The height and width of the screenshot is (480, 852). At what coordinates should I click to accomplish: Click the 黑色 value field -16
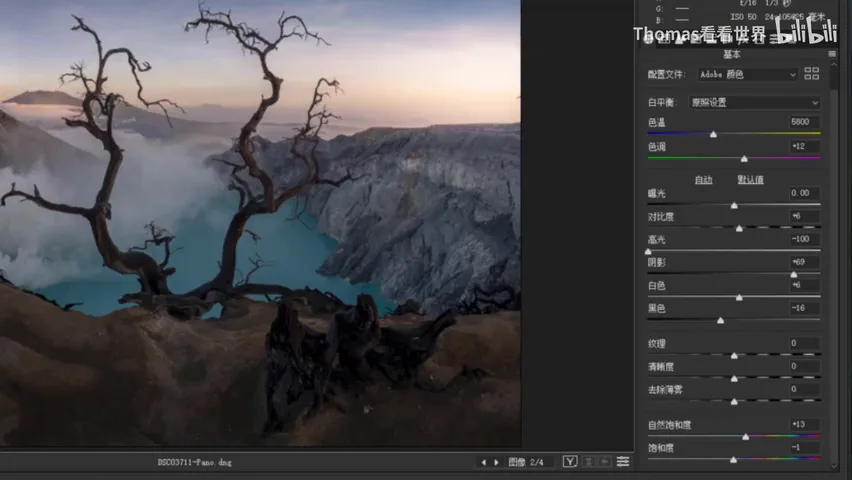804,308
